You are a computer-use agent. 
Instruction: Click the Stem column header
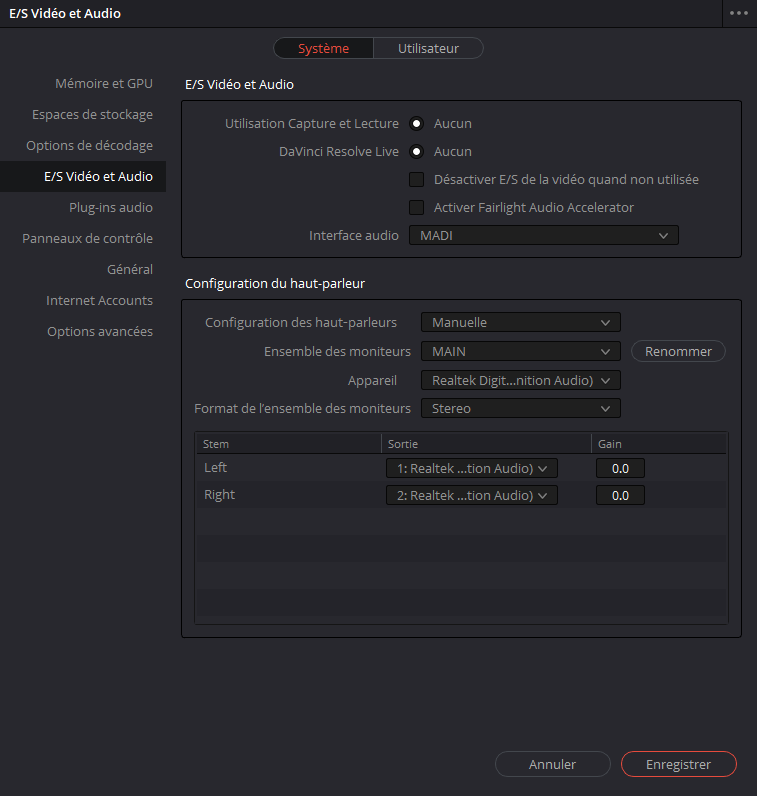tap(288, 444)
